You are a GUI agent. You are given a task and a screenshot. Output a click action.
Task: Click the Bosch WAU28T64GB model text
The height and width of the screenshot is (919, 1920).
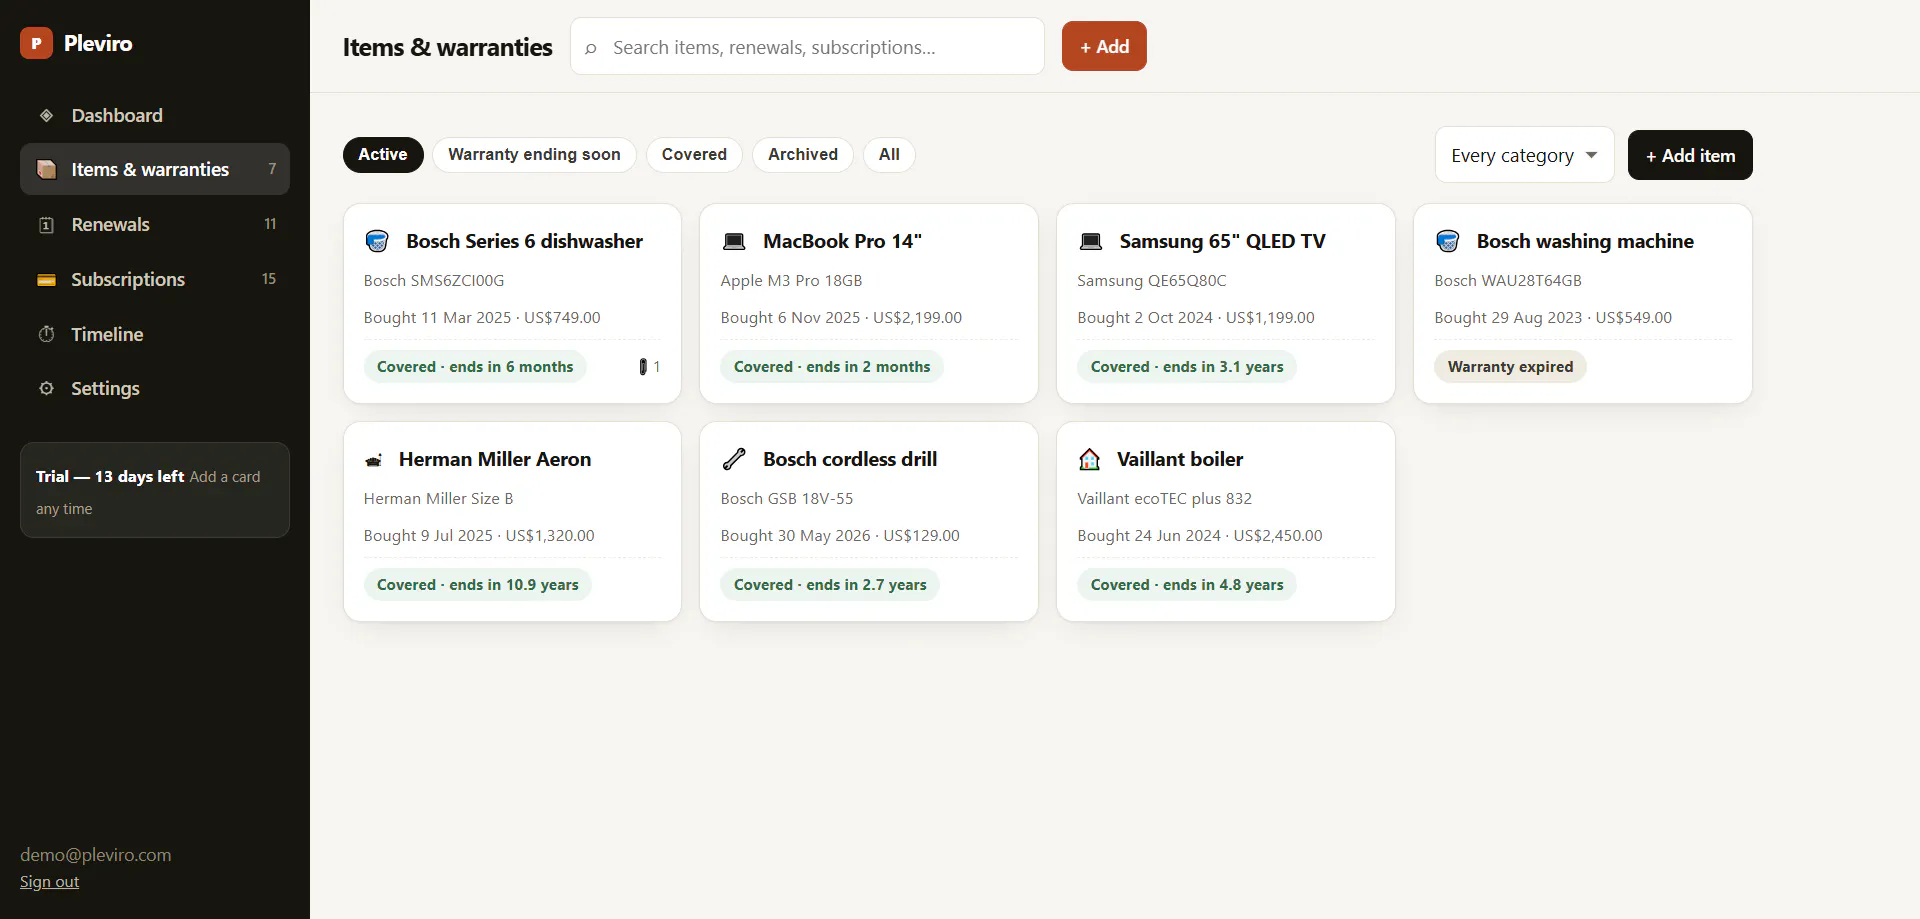pos(1508,281)
